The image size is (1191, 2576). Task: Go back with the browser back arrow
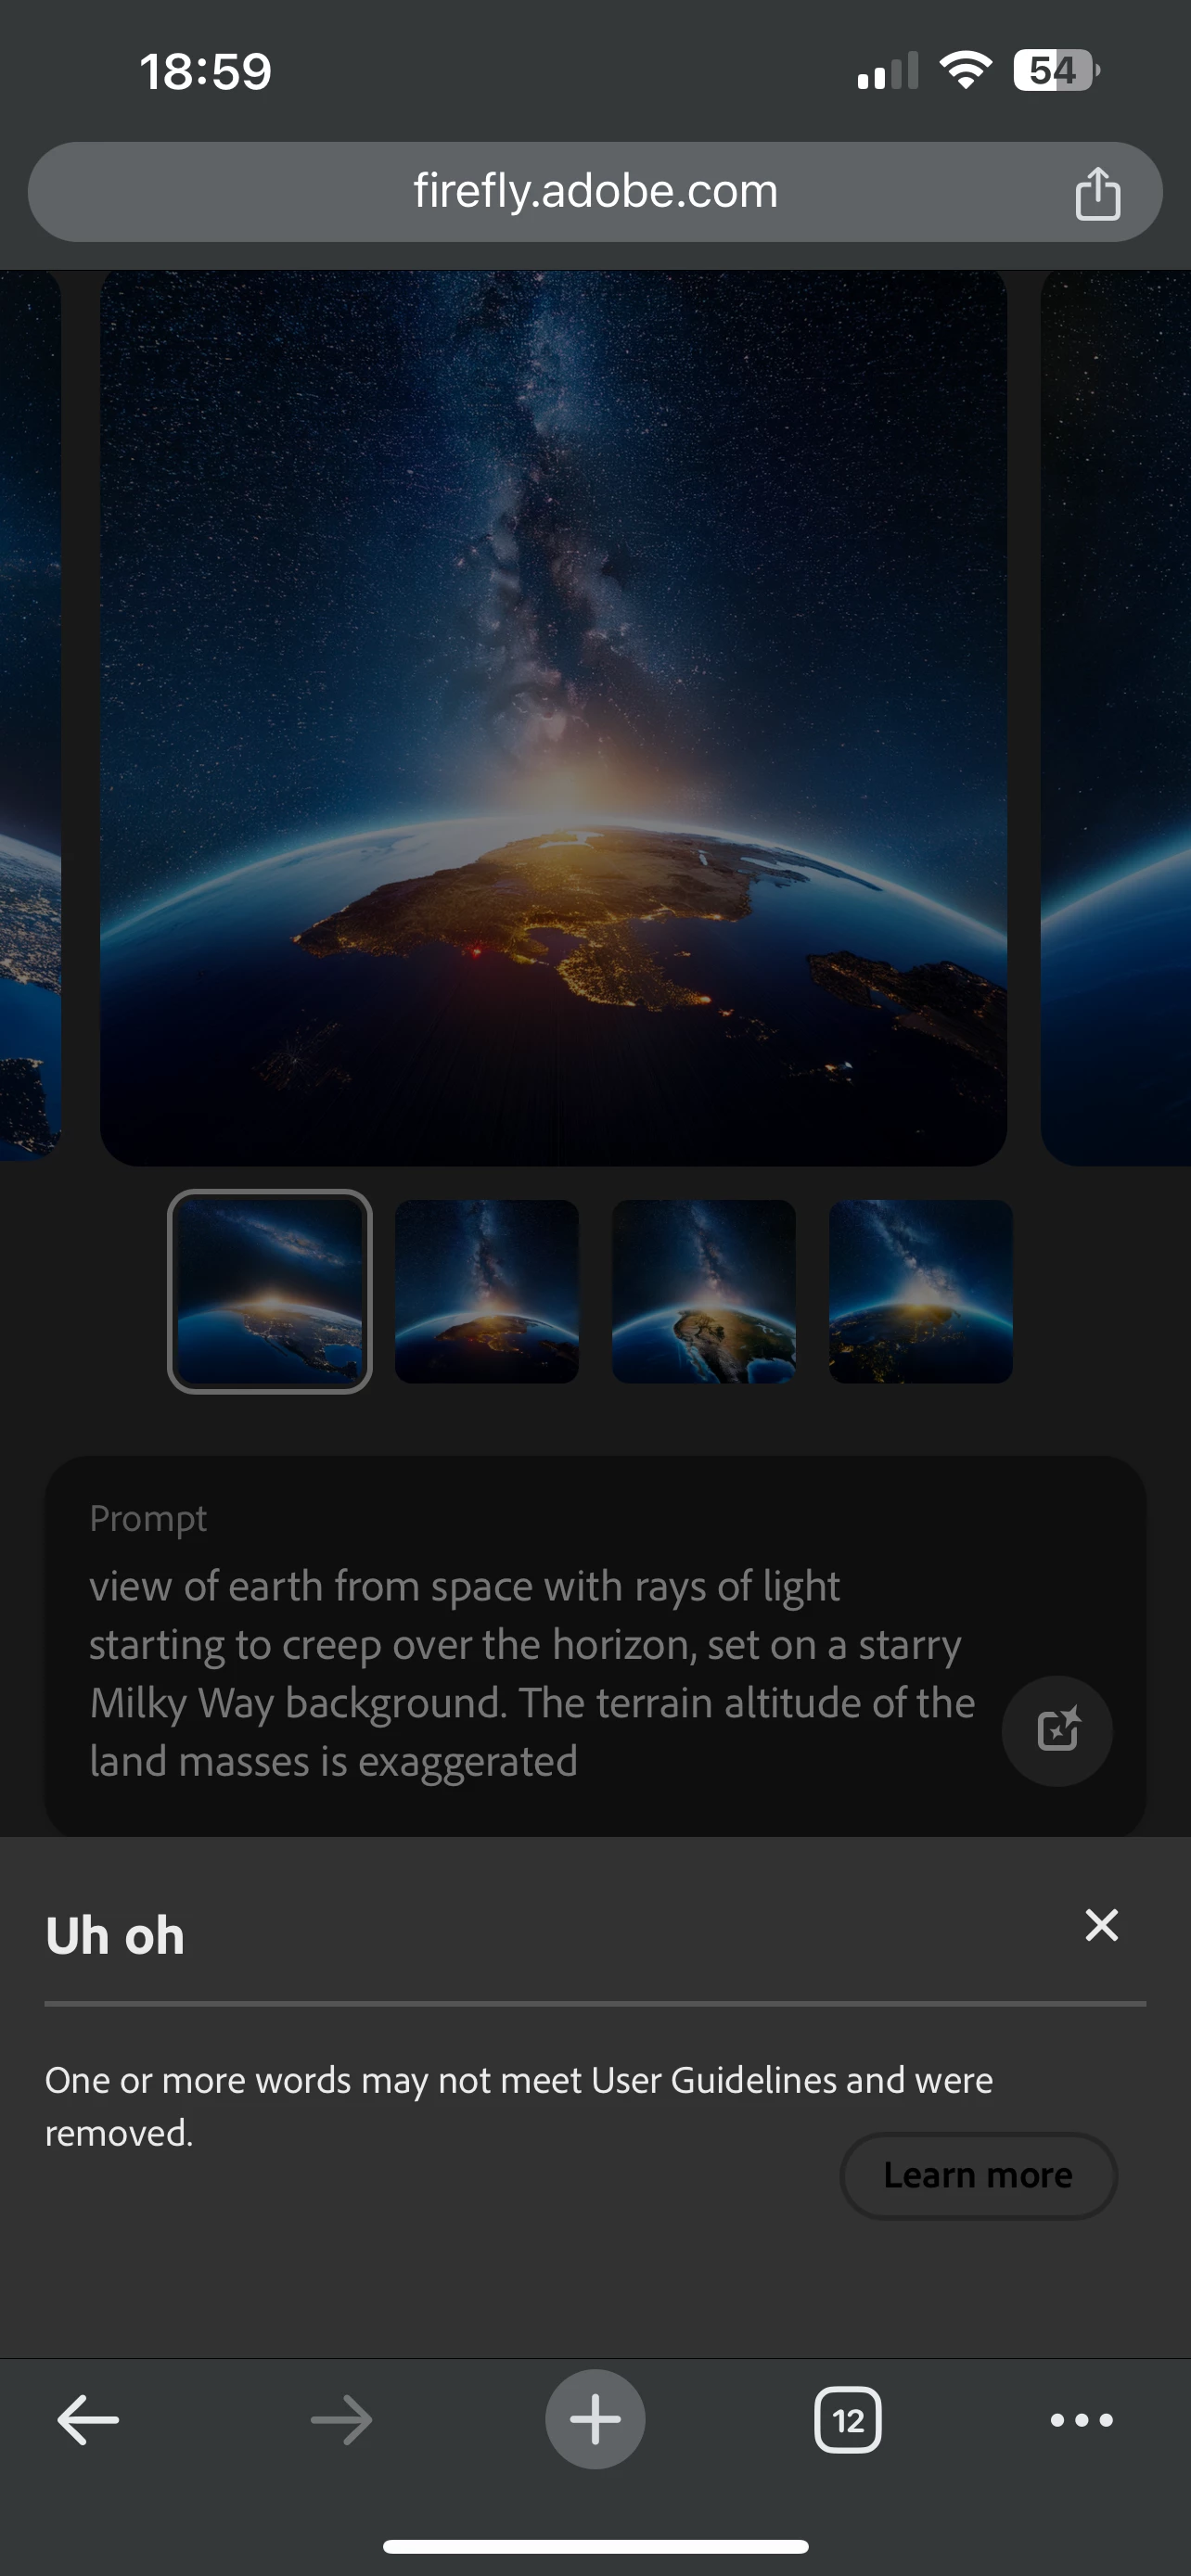pyautogui.click(x=88, y=2420)
